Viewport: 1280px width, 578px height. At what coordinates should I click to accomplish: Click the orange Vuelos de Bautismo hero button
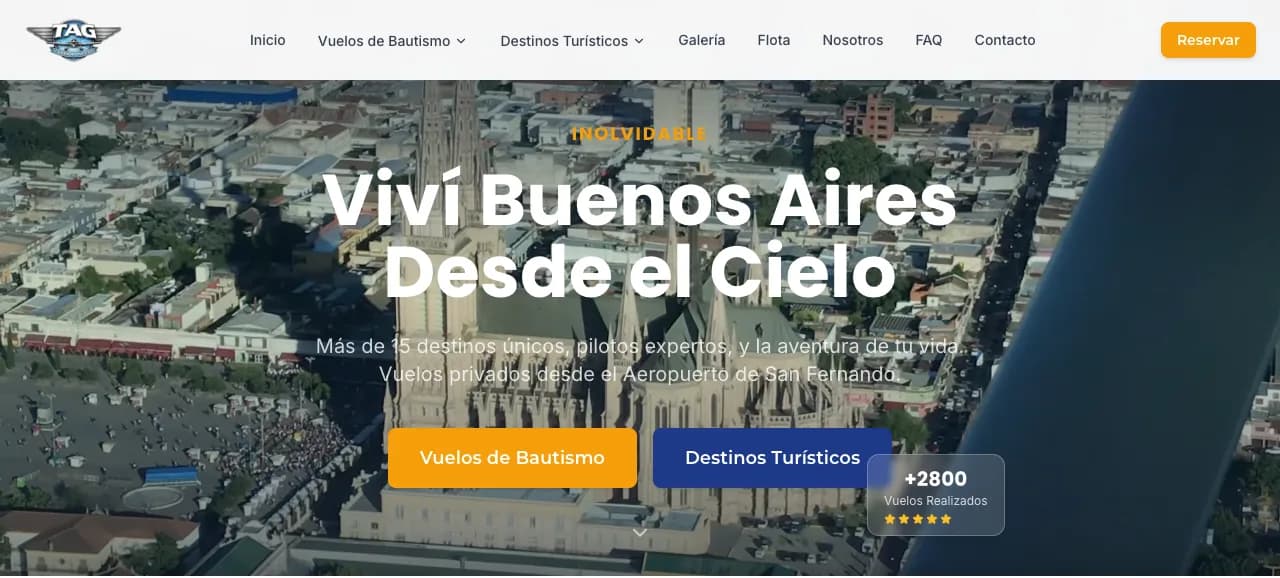pyautogui.click(x=512, y=458)
